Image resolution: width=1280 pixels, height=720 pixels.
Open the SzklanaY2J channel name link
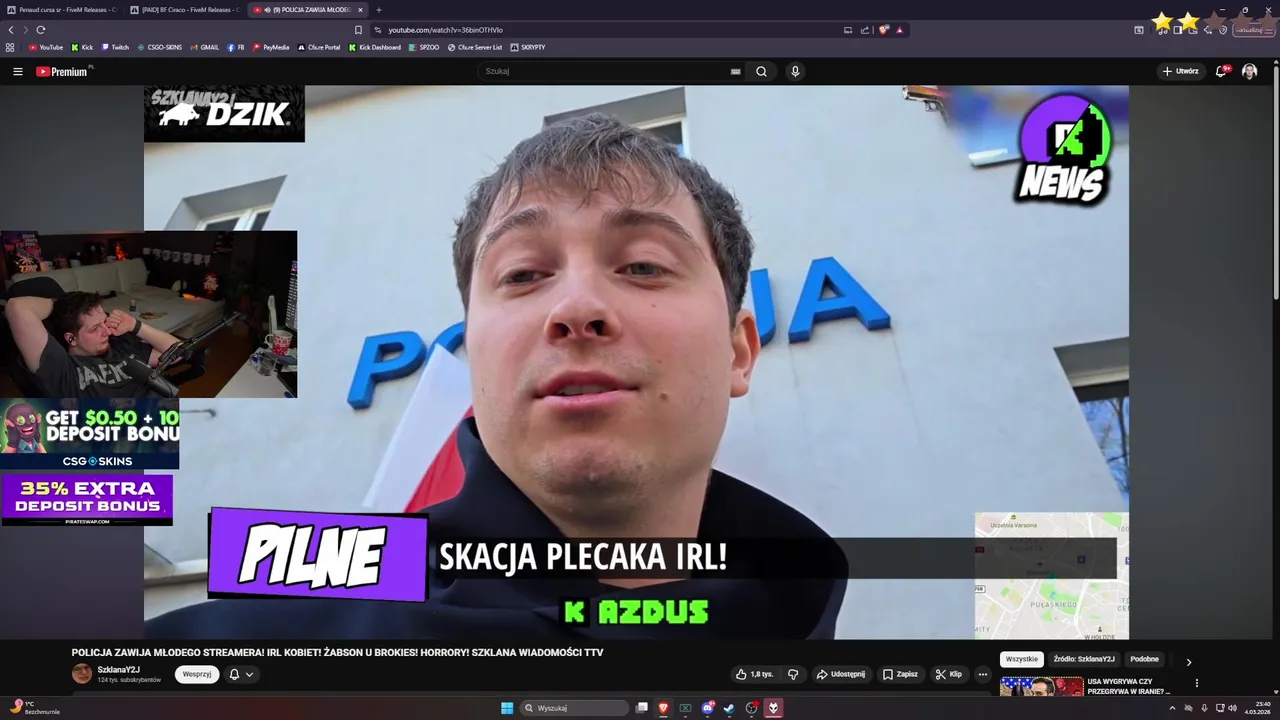[x=118, y=670]
